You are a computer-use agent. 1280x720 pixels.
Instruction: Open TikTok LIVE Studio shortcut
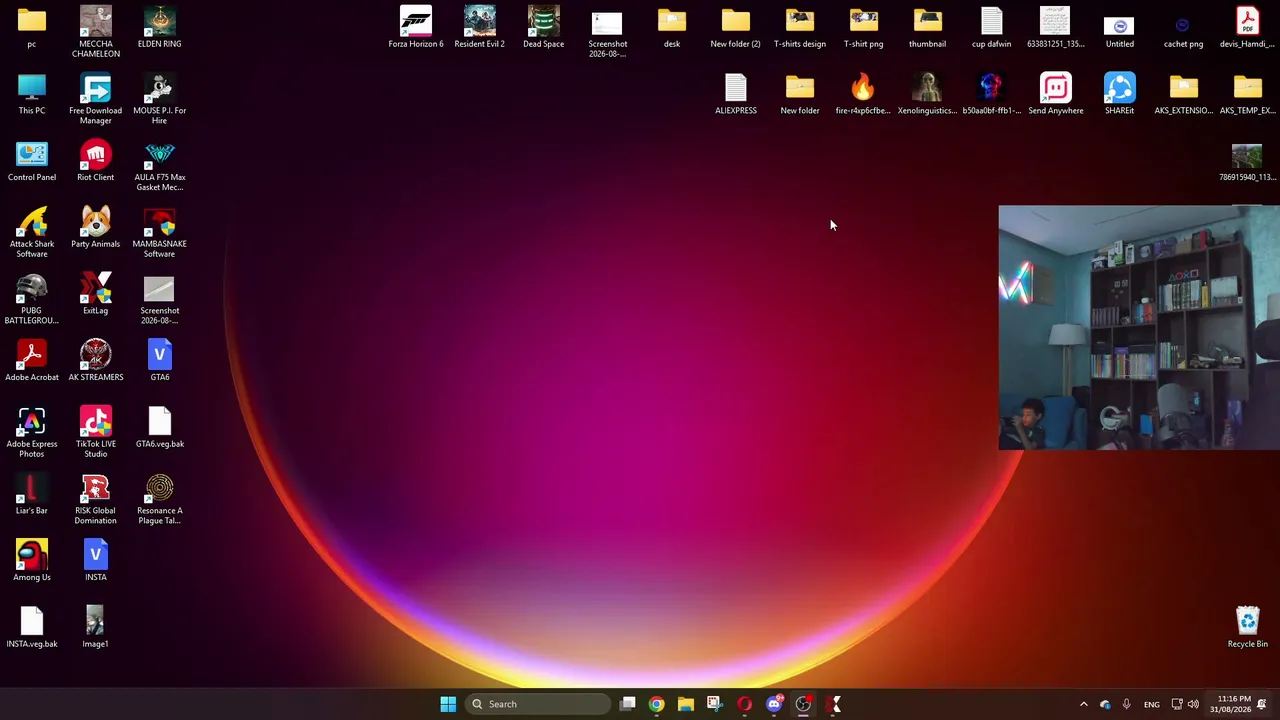coord(96,432)
